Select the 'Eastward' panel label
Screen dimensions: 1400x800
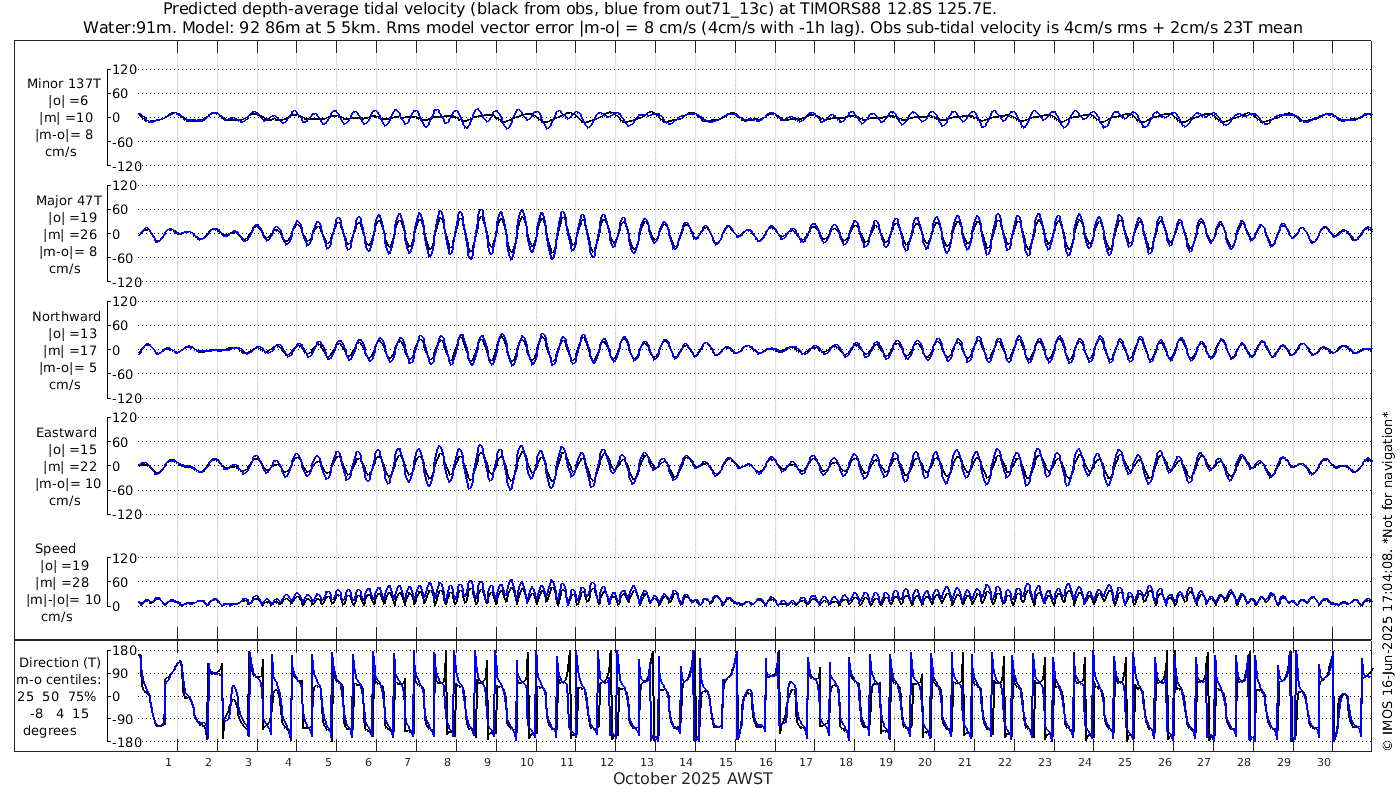click(x=67, y=433)
